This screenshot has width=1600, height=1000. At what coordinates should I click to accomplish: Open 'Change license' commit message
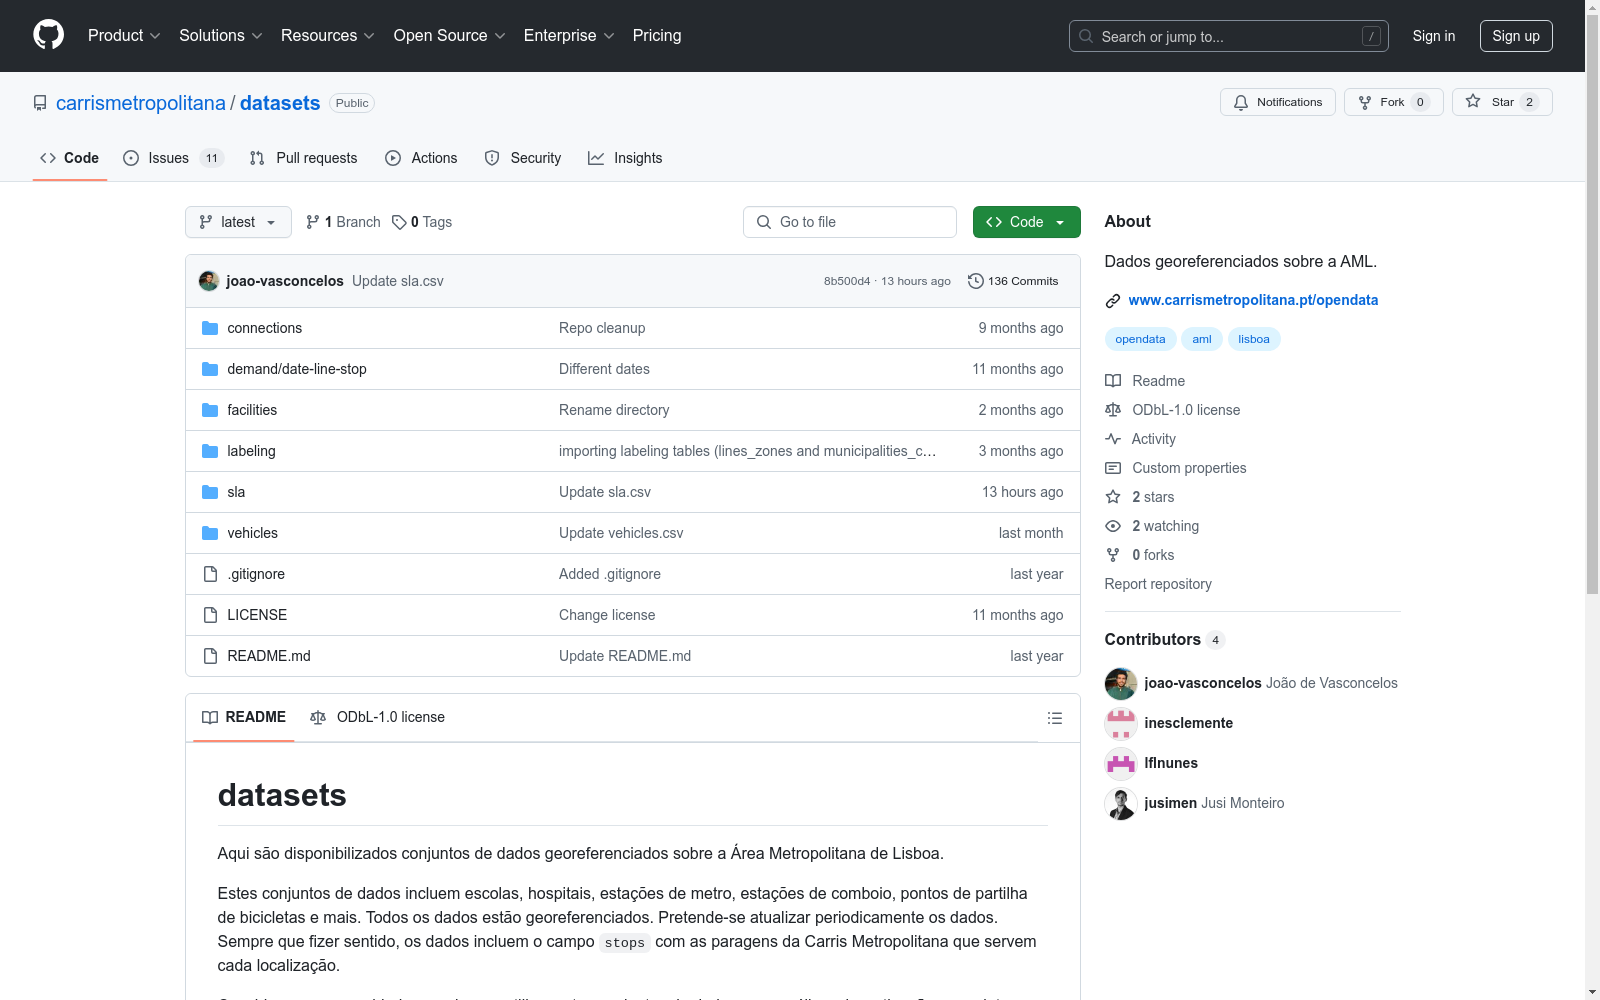pyautogui.click(x=607, y=615)
